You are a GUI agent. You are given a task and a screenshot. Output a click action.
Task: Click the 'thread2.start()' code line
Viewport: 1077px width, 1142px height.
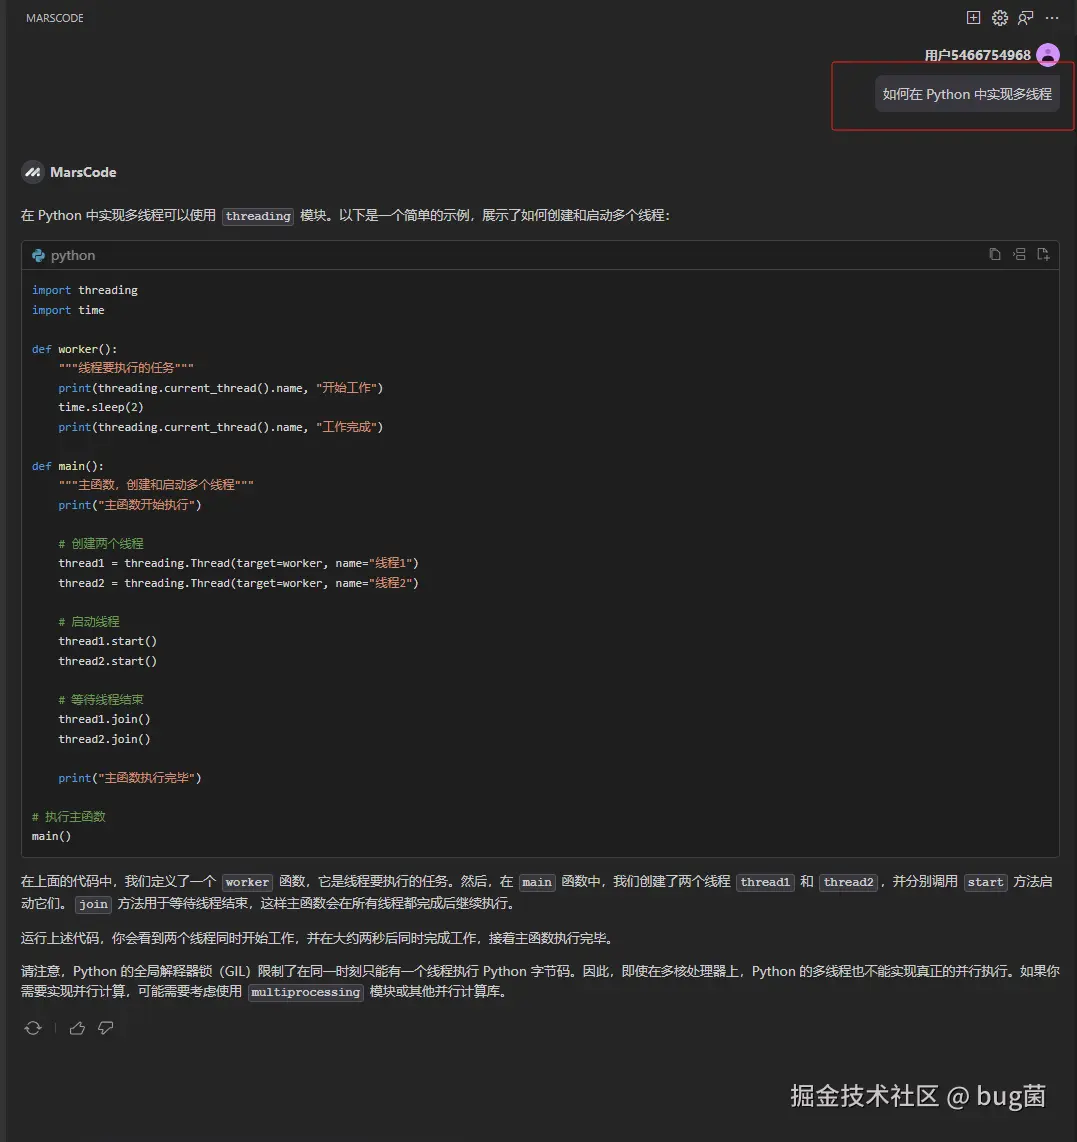point(108,661)
